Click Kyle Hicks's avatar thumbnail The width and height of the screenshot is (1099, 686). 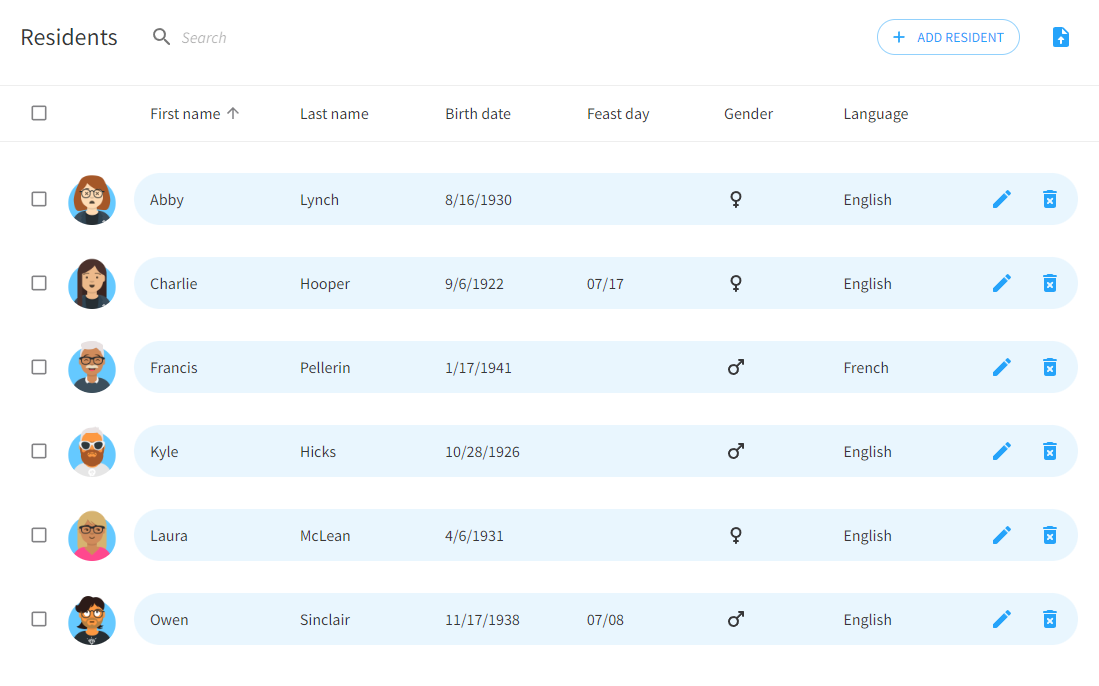(92, 451)
